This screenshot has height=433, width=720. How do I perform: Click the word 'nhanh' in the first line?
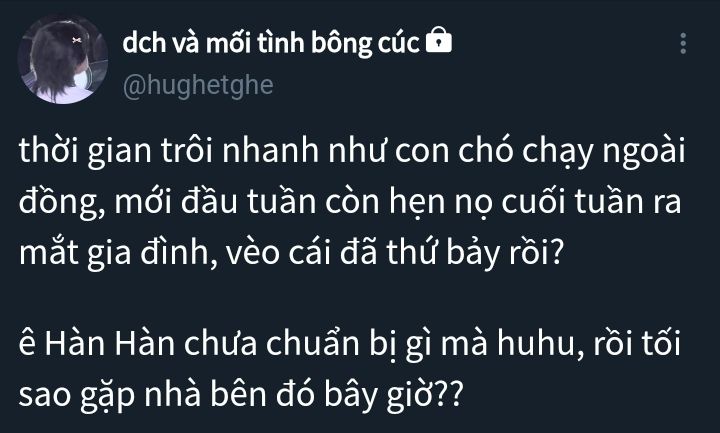tap(271, 151)
